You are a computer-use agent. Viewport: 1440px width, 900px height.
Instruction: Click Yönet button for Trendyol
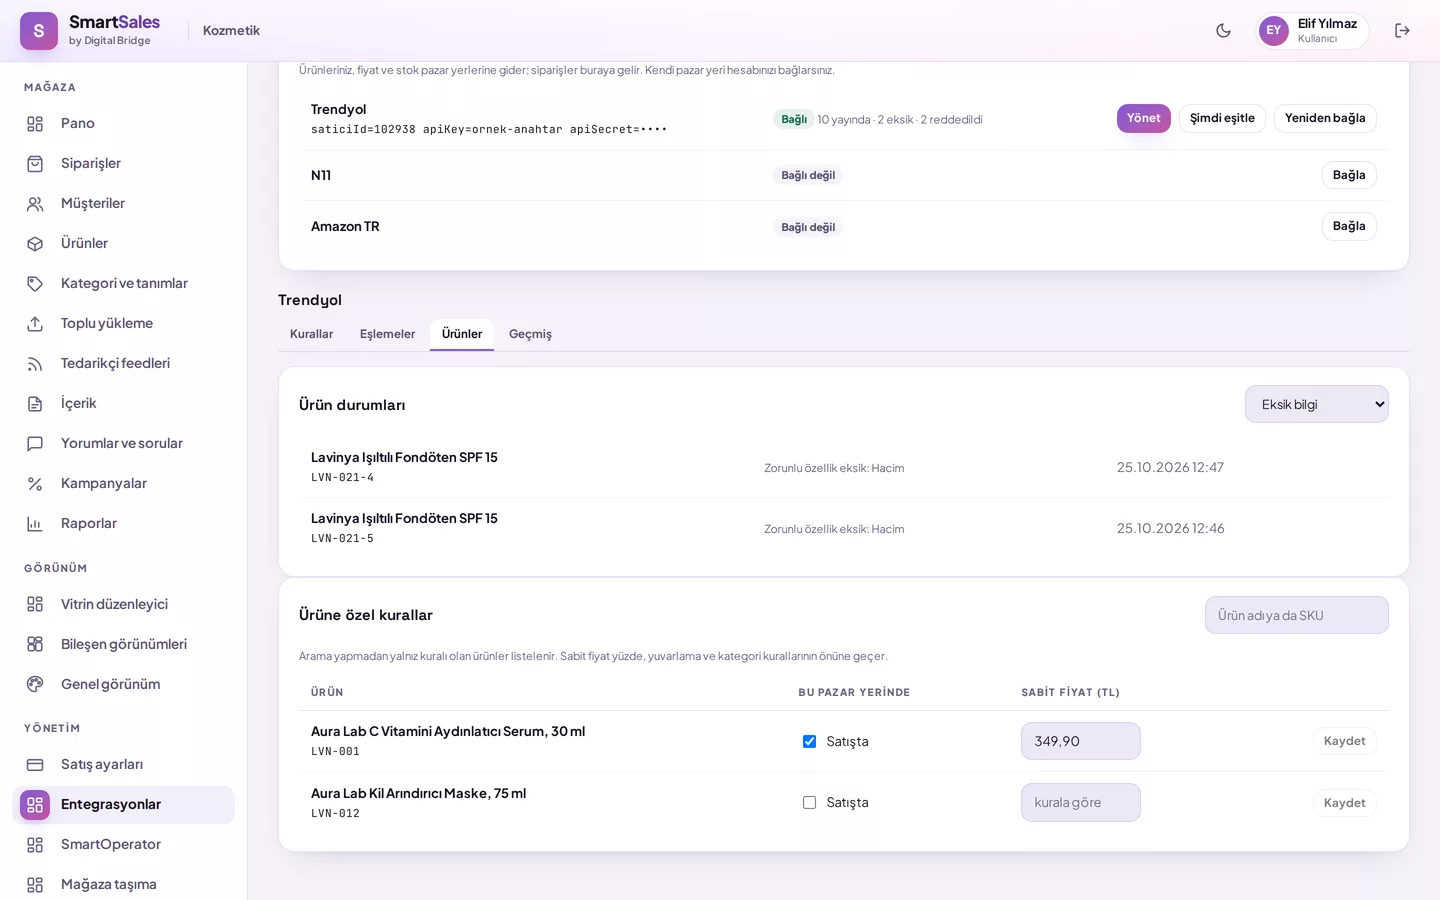pyautogui.click(x=1143, y=118)
